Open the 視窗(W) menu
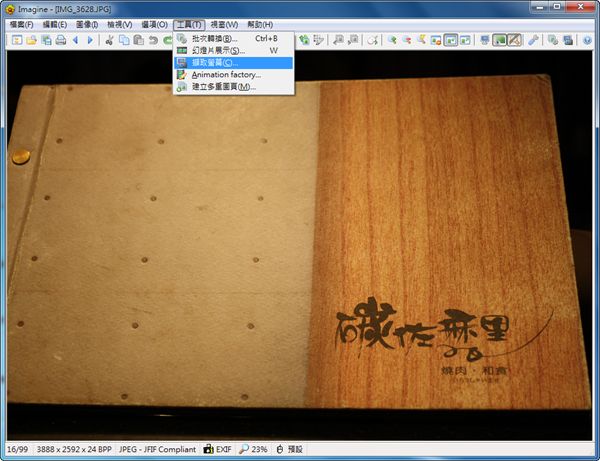The height and width of the screenshot is (461, 600). (224, 25)
